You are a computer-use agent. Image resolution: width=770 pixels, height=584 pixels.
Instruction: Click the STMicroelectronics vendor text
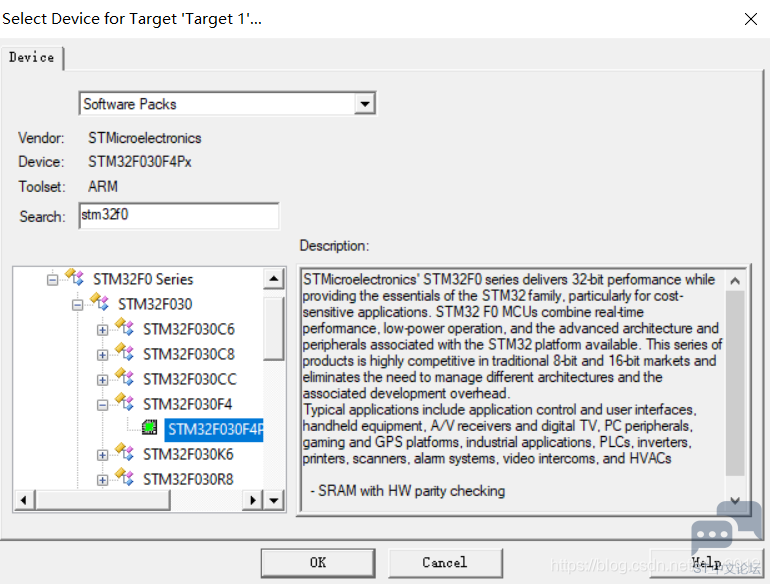[145, 138]
